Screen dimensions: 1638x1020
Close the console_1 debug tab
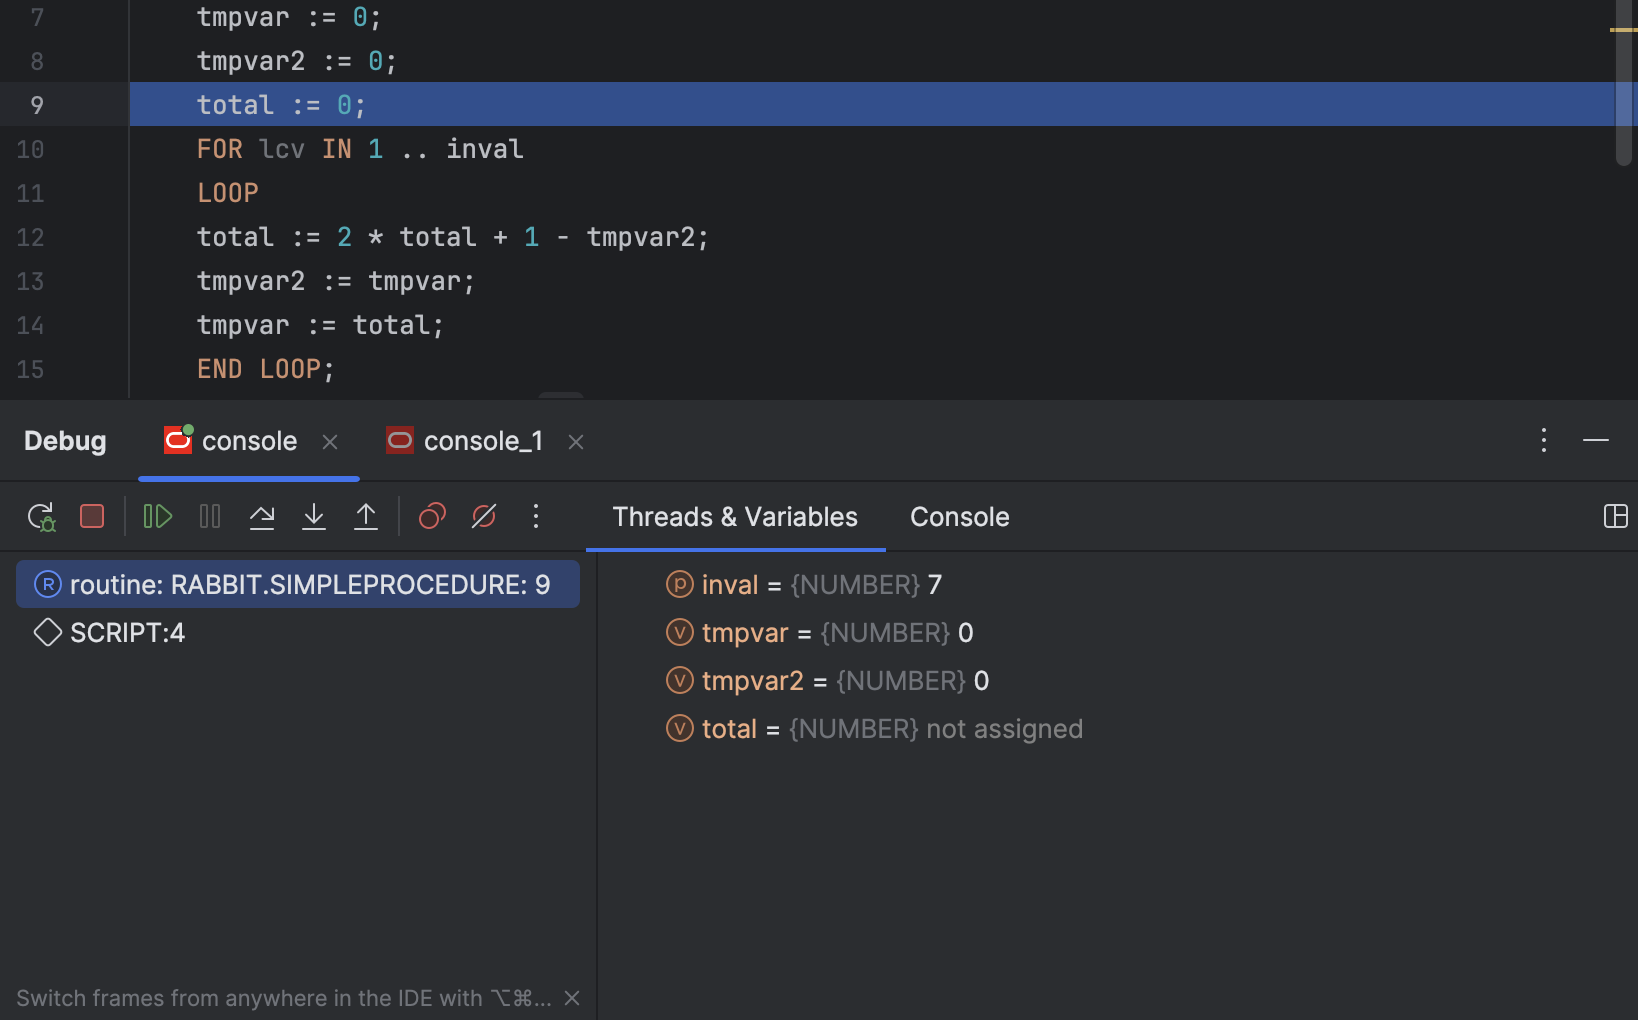576,441
